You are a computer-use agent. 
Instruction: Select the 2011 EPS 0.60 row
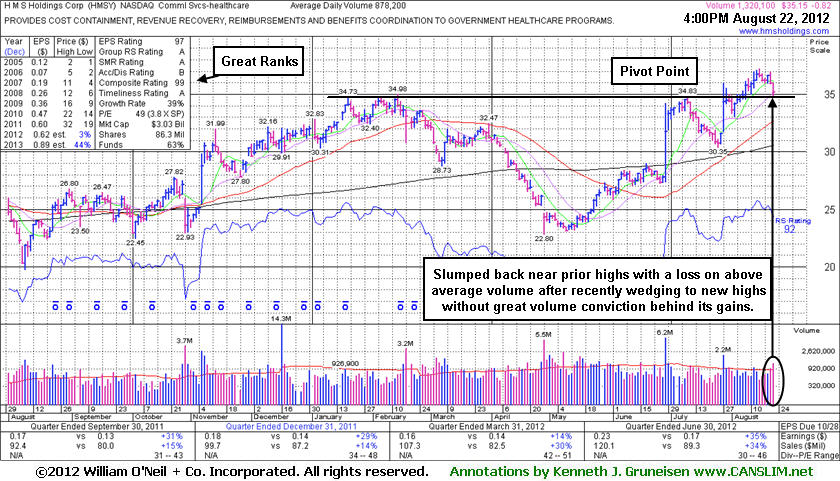point(48,124)
